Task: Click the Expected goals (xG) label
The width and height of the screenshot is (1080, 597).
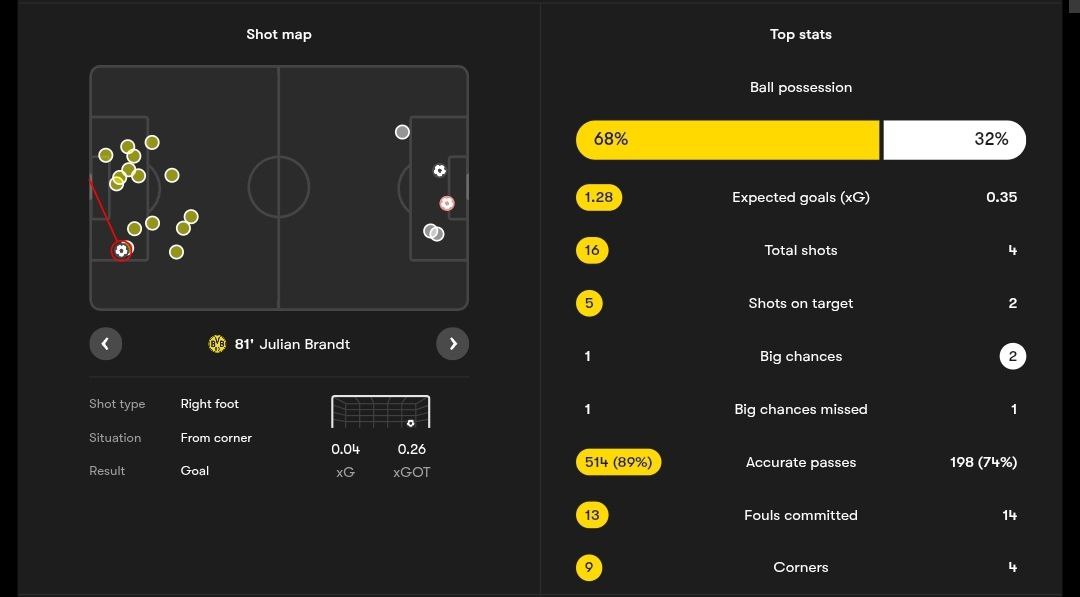Action: coord(801,197)
